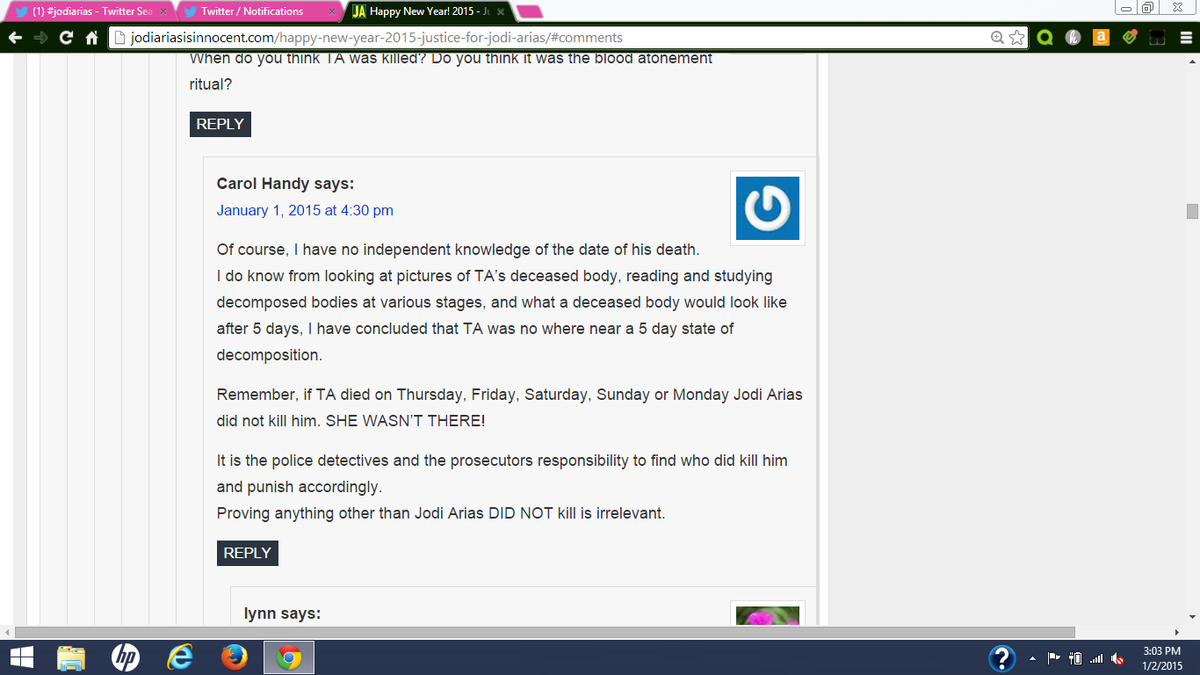Click Carol Handy's avatar image
Screen dimensions: 1200x675
pyautogui.click(x=768, y=208)
